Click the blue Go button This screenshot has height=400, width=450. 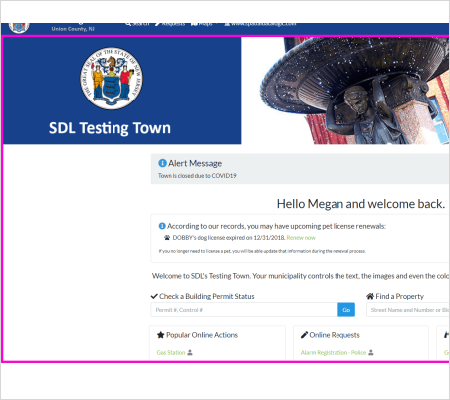click(346, 310)
